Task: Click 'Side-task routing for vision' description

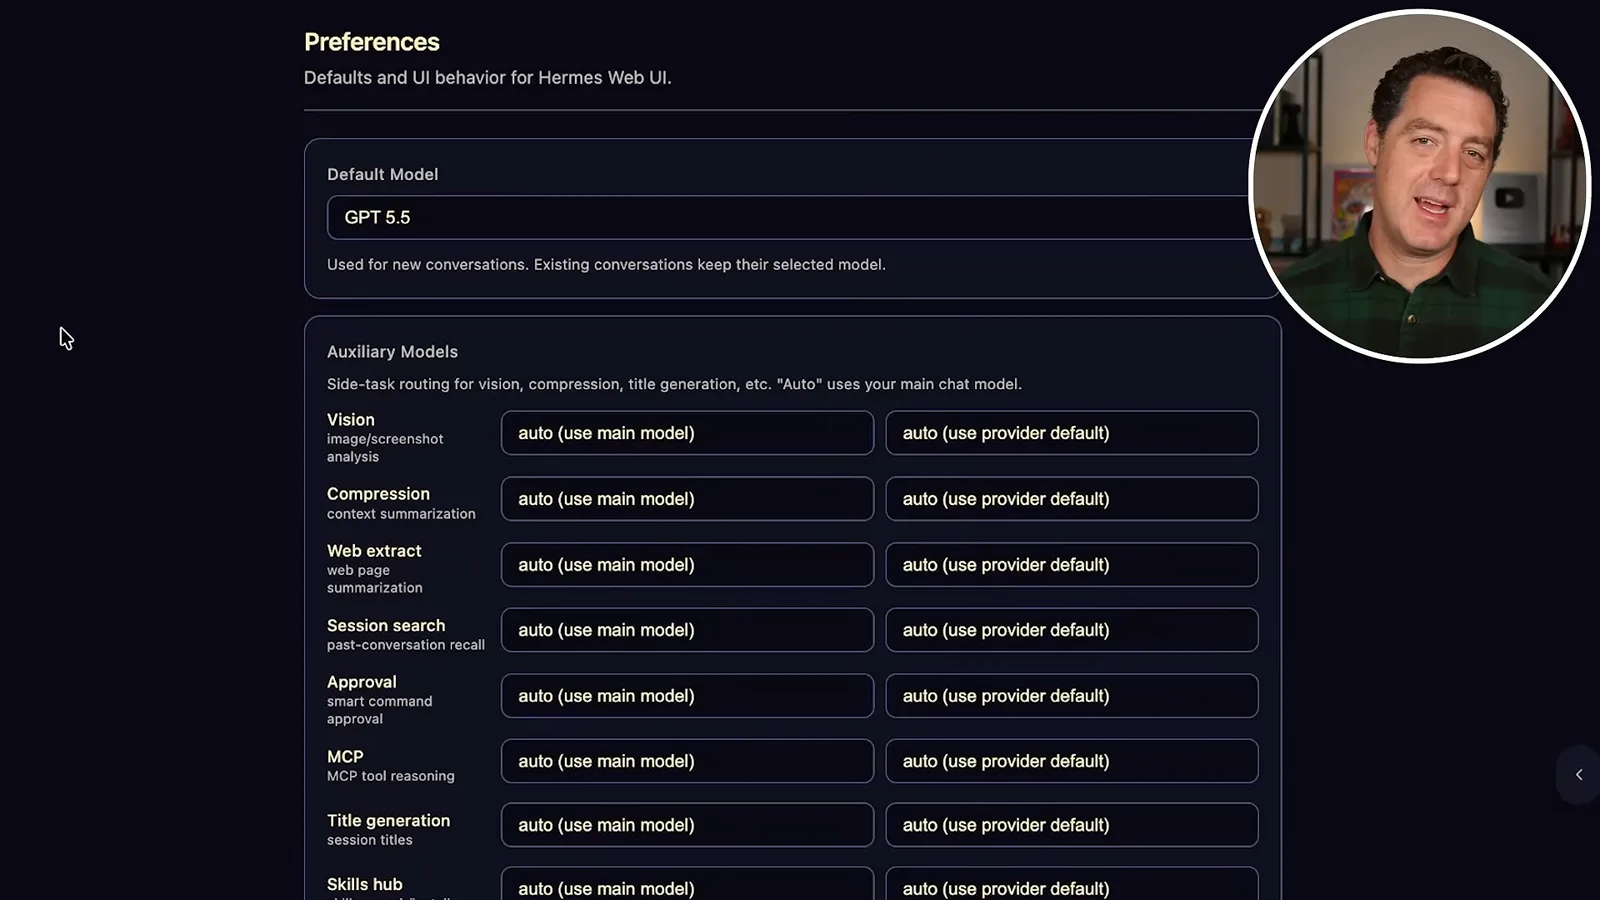Action: (674, 384)
